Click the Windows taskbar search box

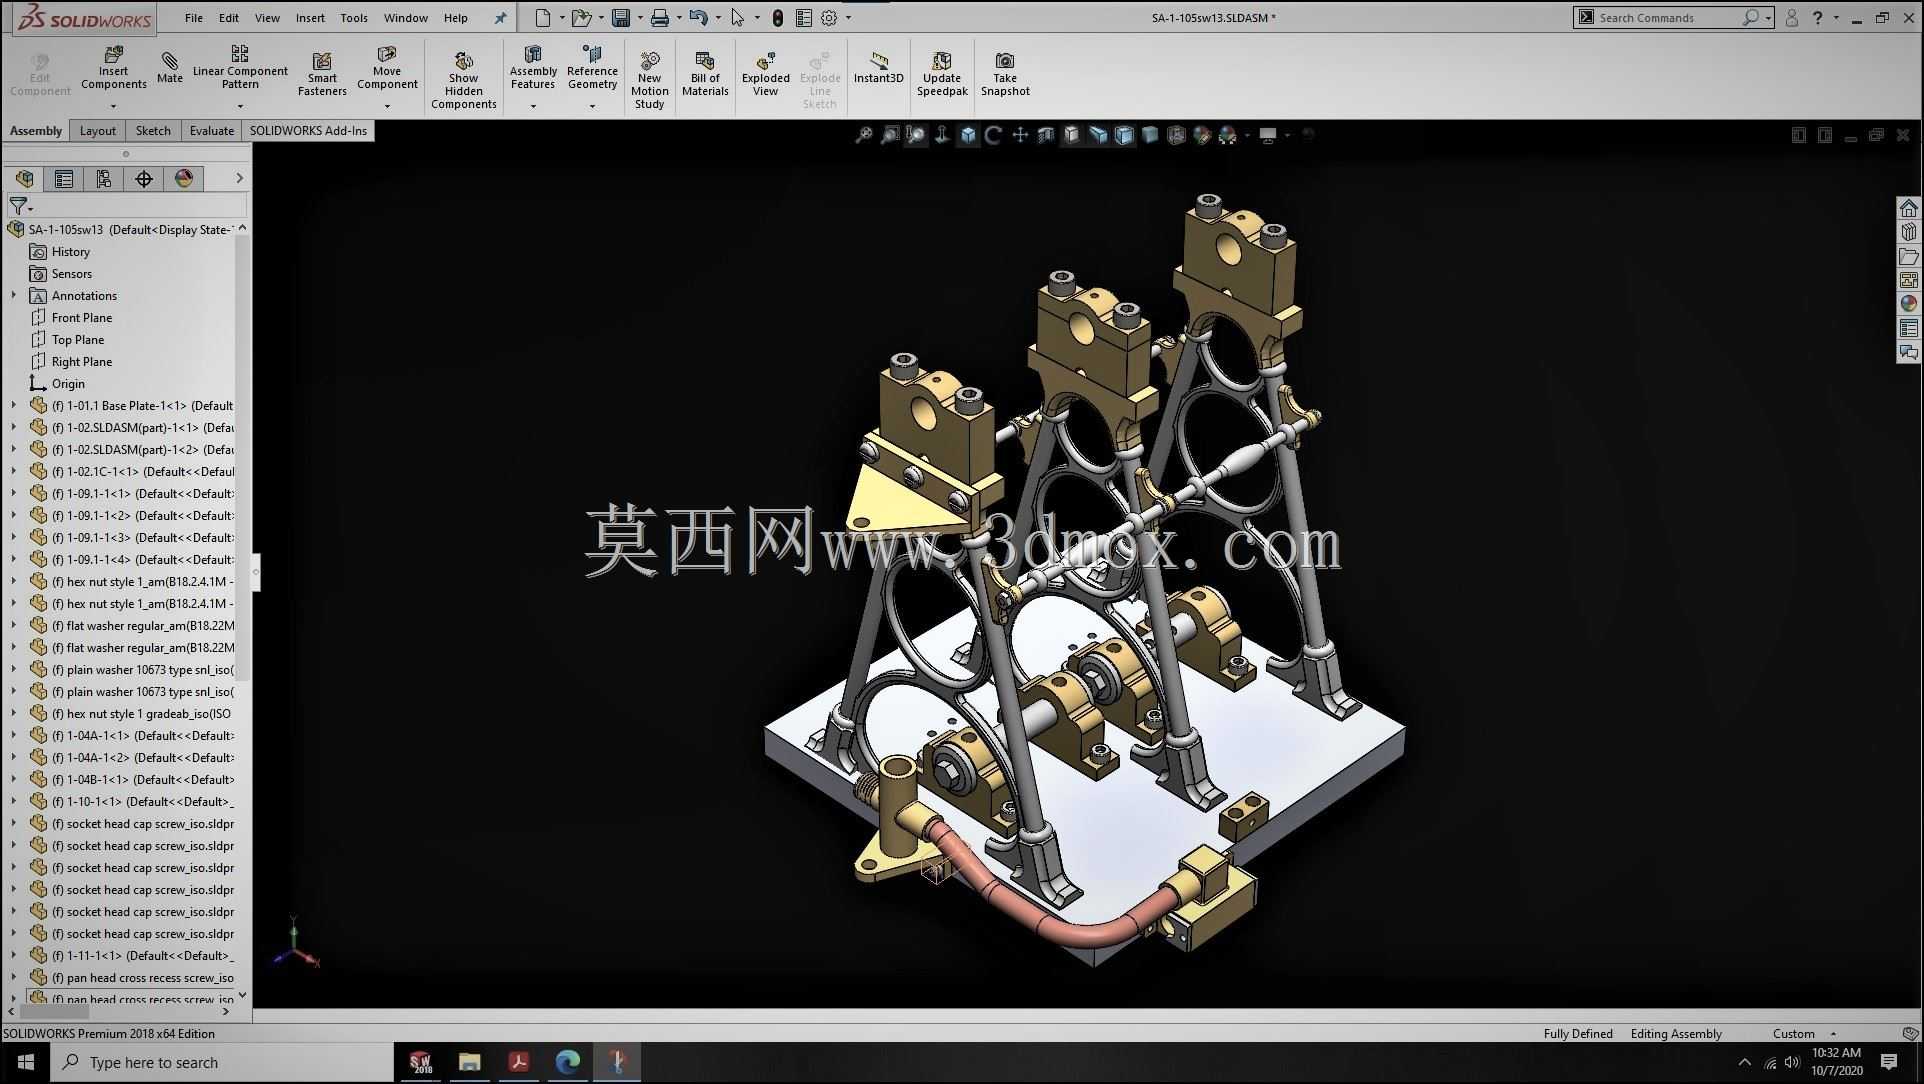(x=222, y=1062)
